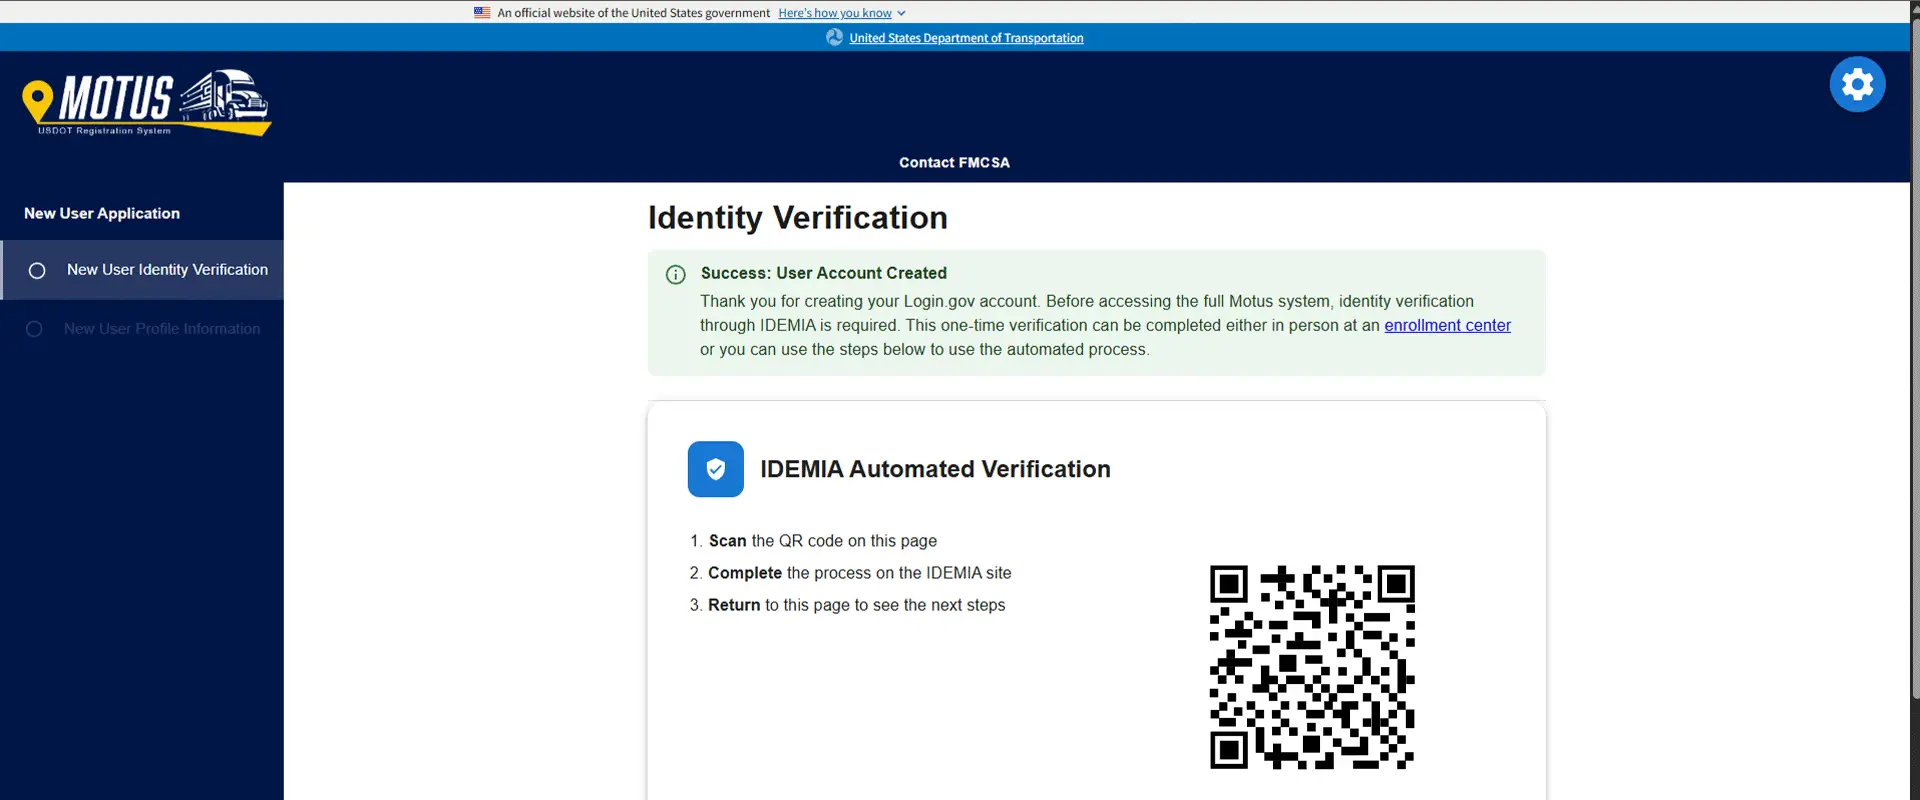Open Contact FMCSA menu item
Image resolution: width=1920 pixels, height=800 pixels.
954,162
